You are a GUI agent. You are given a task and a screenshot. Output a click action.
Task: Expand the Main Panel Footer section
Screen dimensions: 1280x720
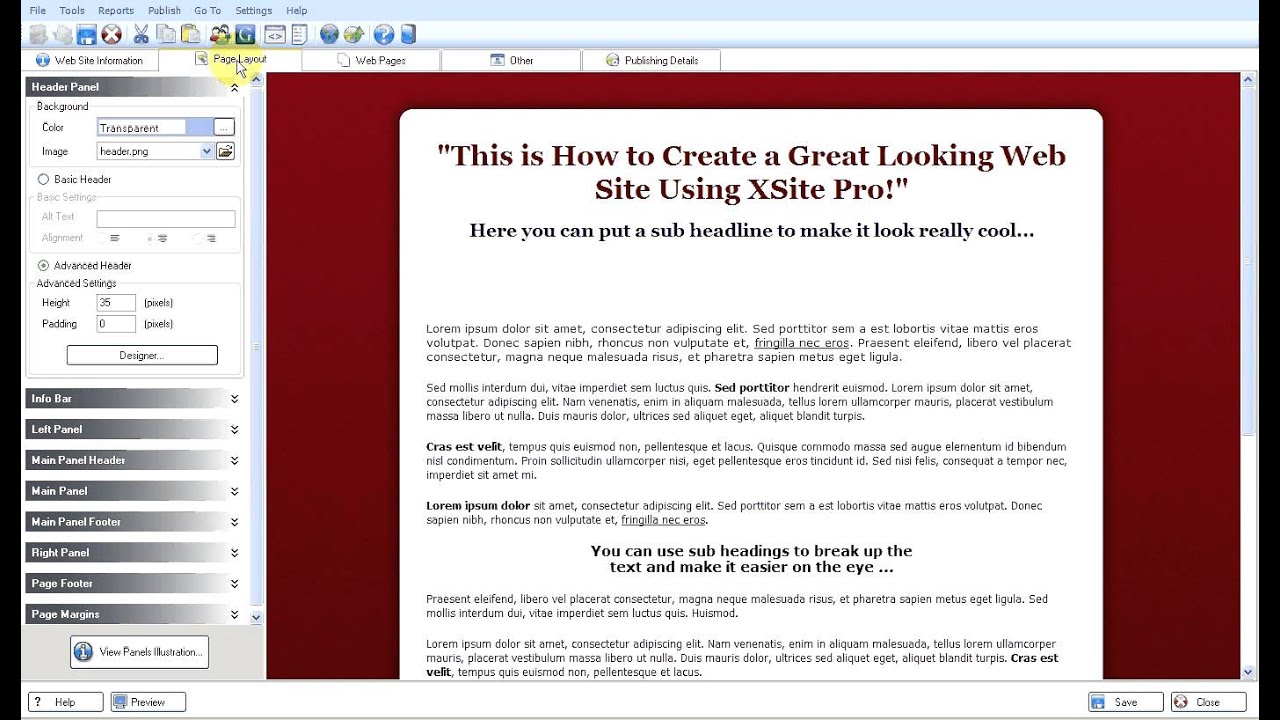click(x=234, y=521)
